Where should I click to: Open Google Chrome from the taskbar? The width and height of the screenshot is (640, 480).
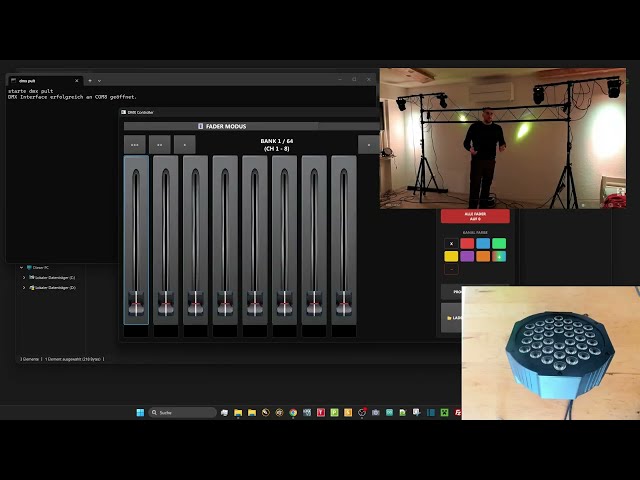click(293, 413)
